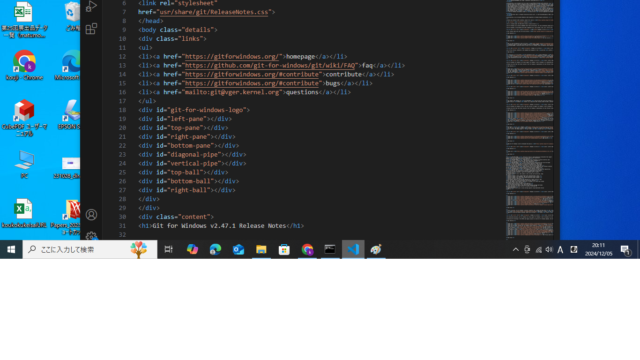This screenshot has width=640, height=360.
Task: Show hidden system tray icons
Action: coord(516,249)
